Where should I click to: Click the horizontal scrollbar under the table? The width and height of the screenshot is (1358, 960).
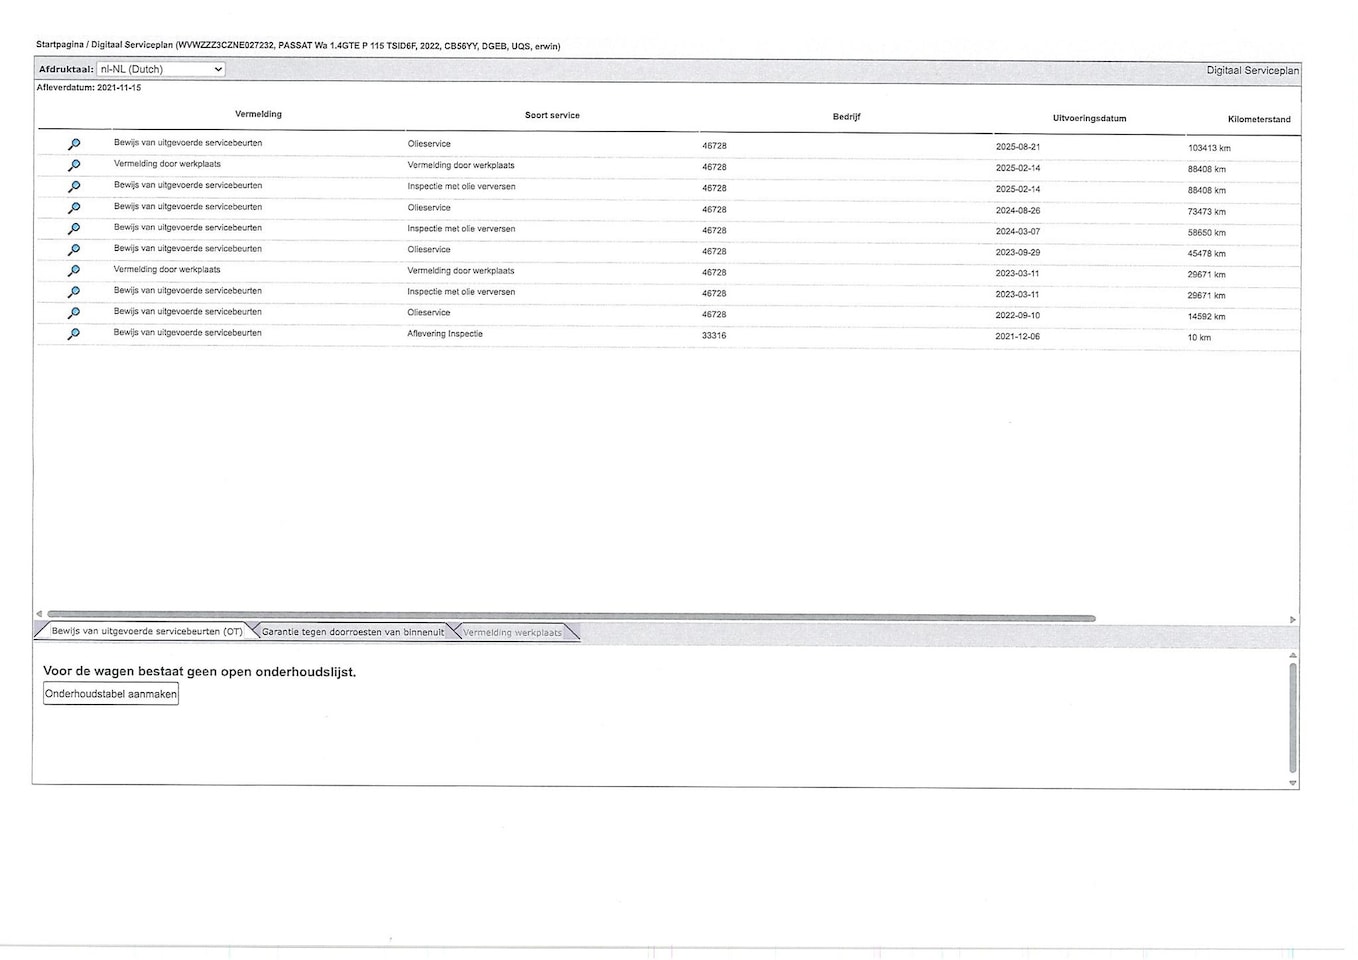[x=570, y=617]
